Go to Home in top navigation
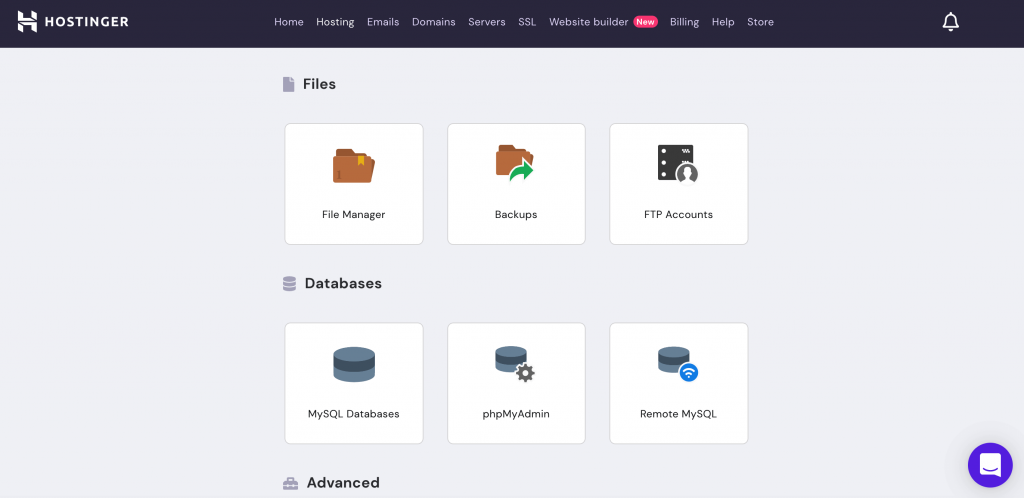 coord(288,22)
